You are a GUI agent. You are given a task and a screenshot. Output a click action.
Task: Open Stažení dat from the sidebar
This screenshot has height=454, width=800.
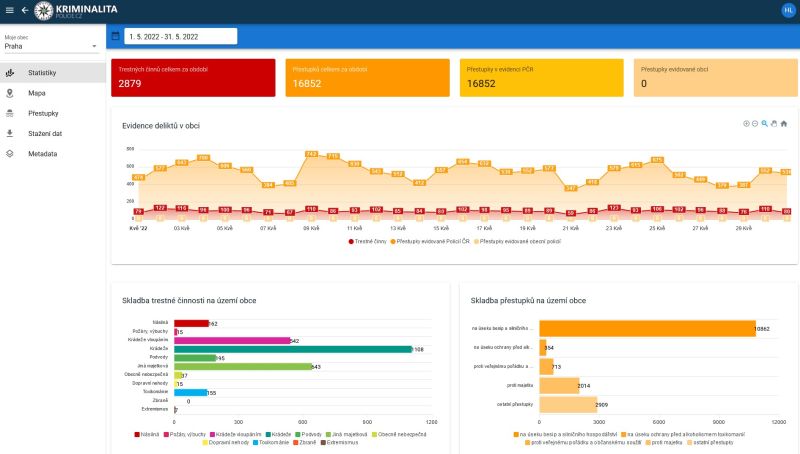45,133
